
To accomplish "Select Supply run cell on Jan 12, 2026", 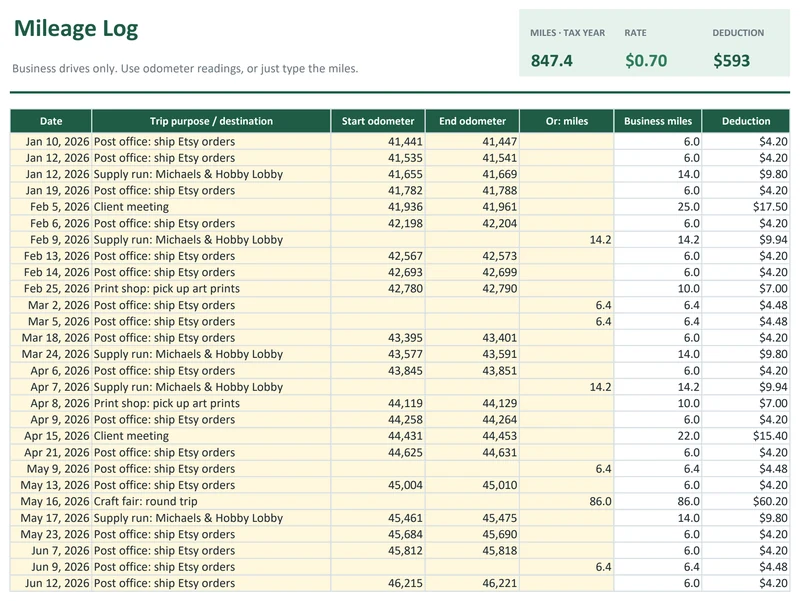I will 211,174.
